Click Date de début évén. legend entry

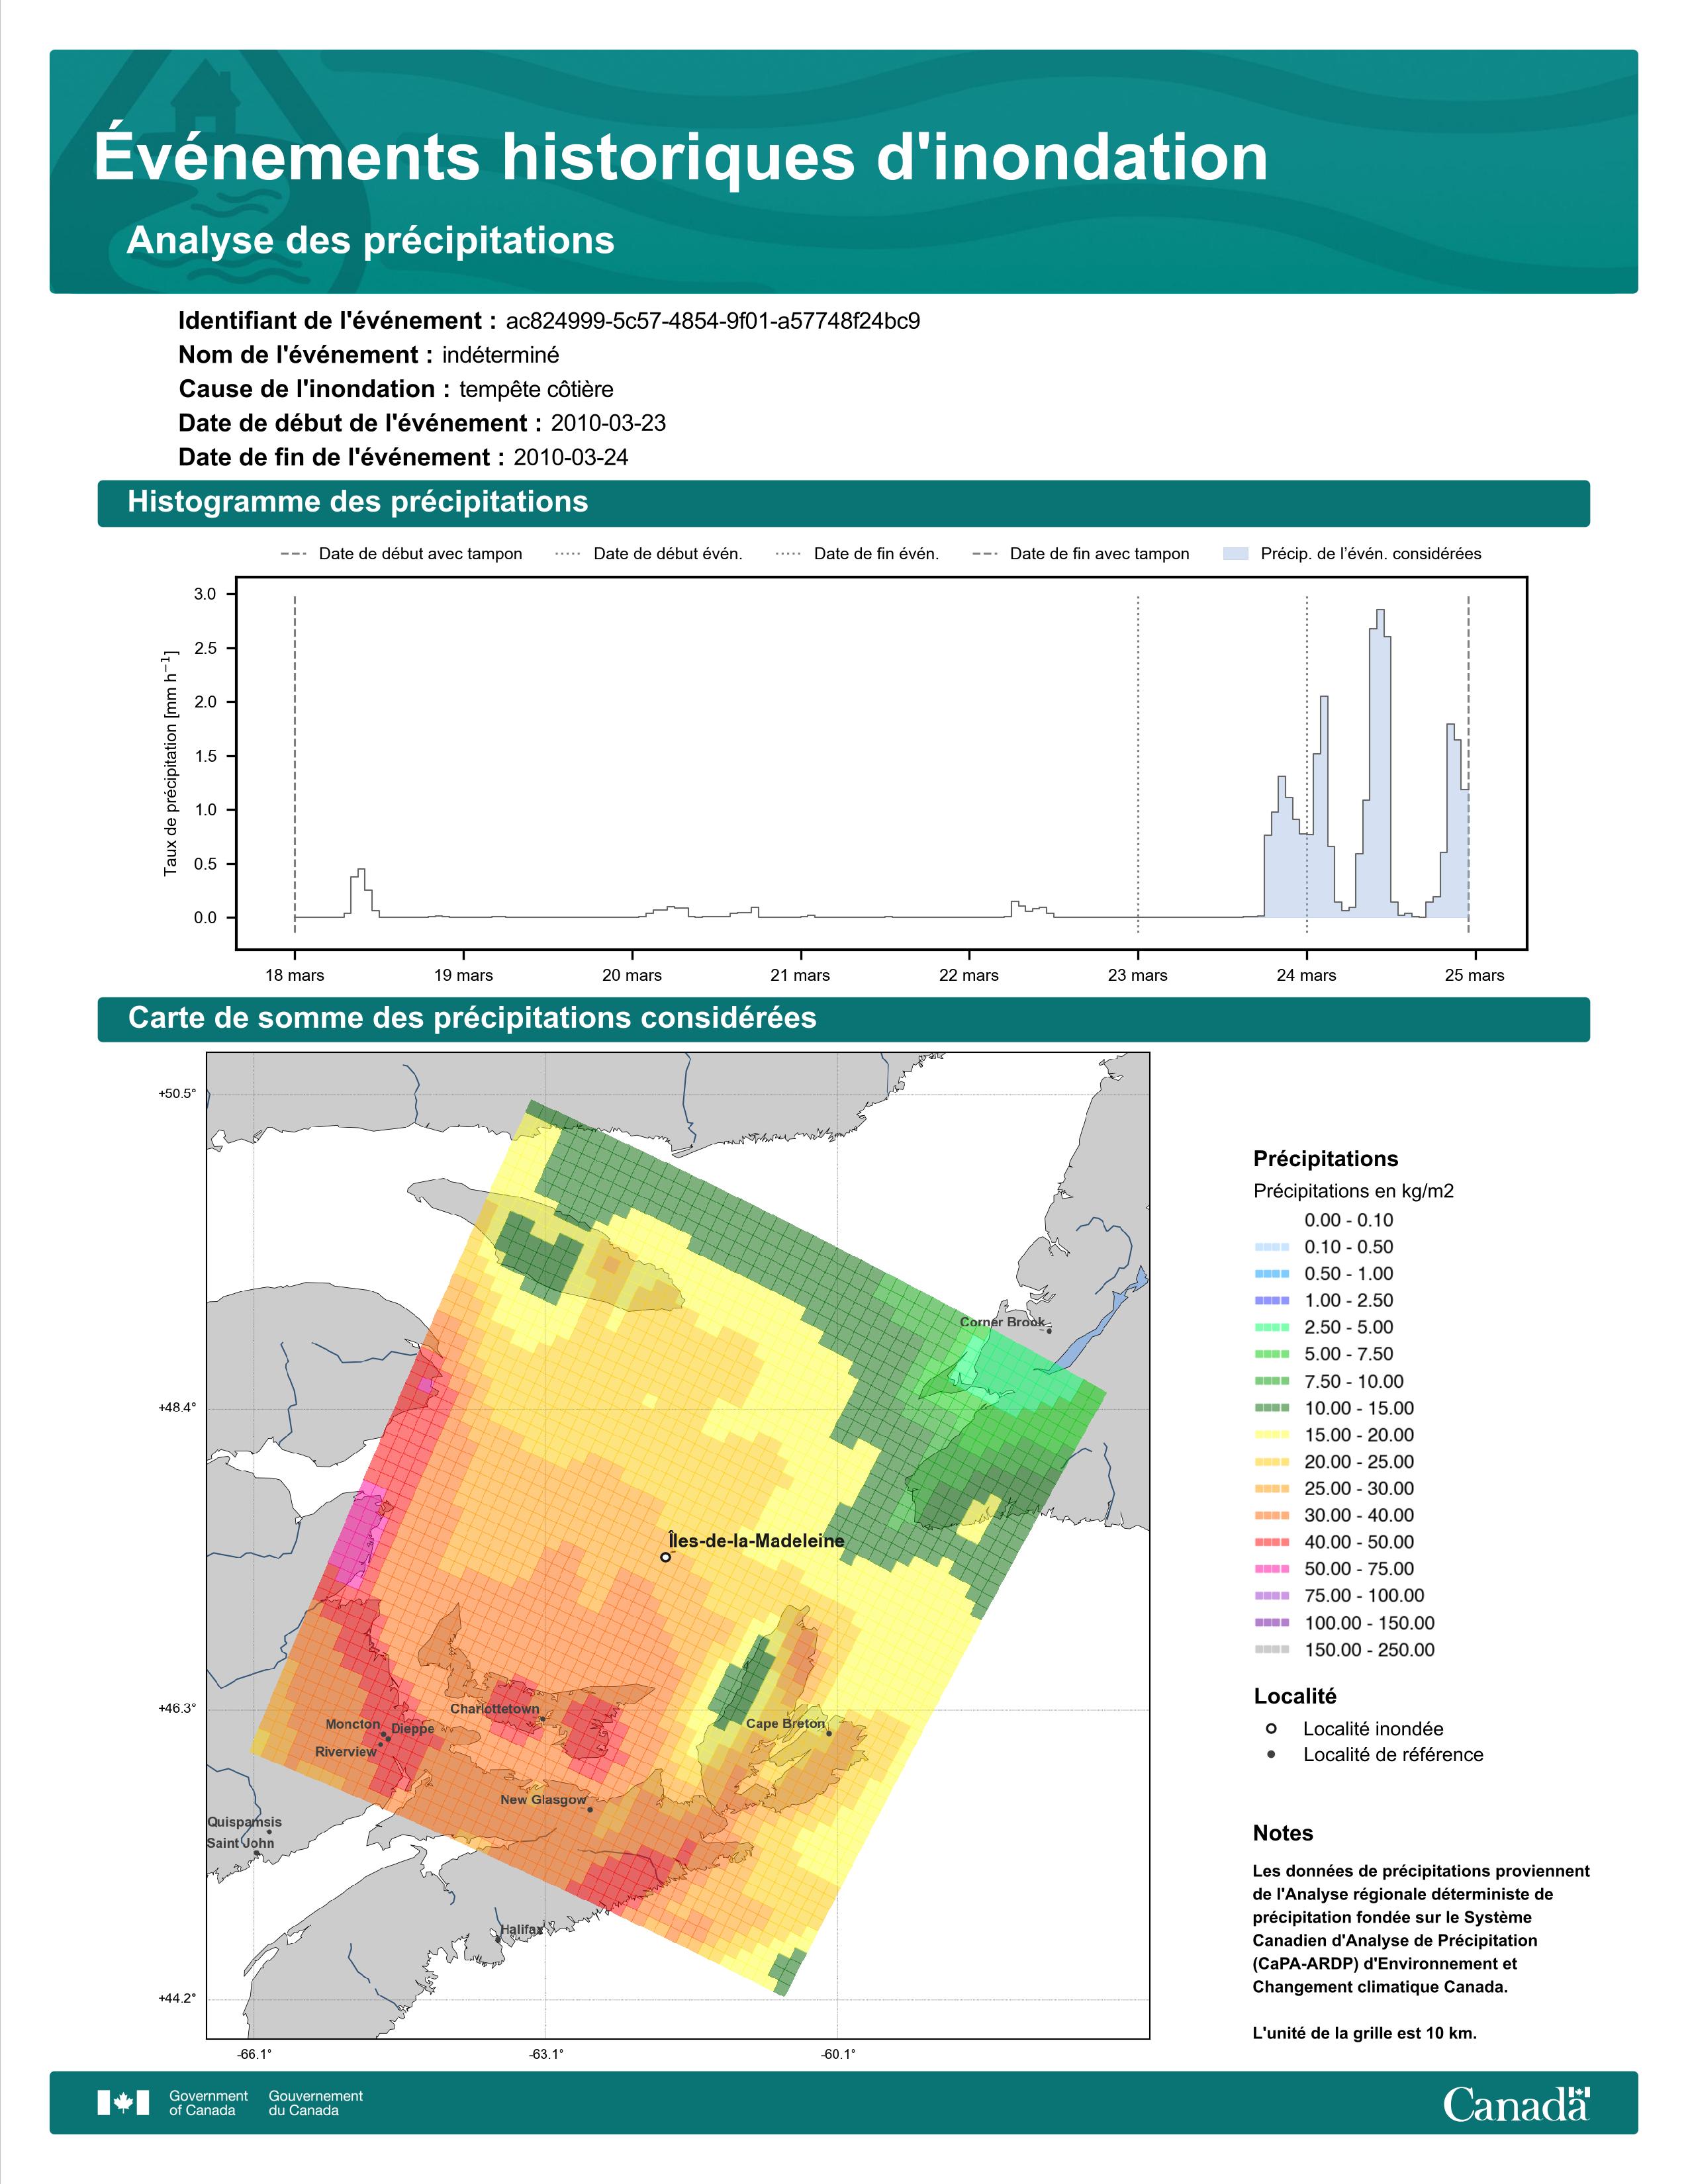(649, 554)
